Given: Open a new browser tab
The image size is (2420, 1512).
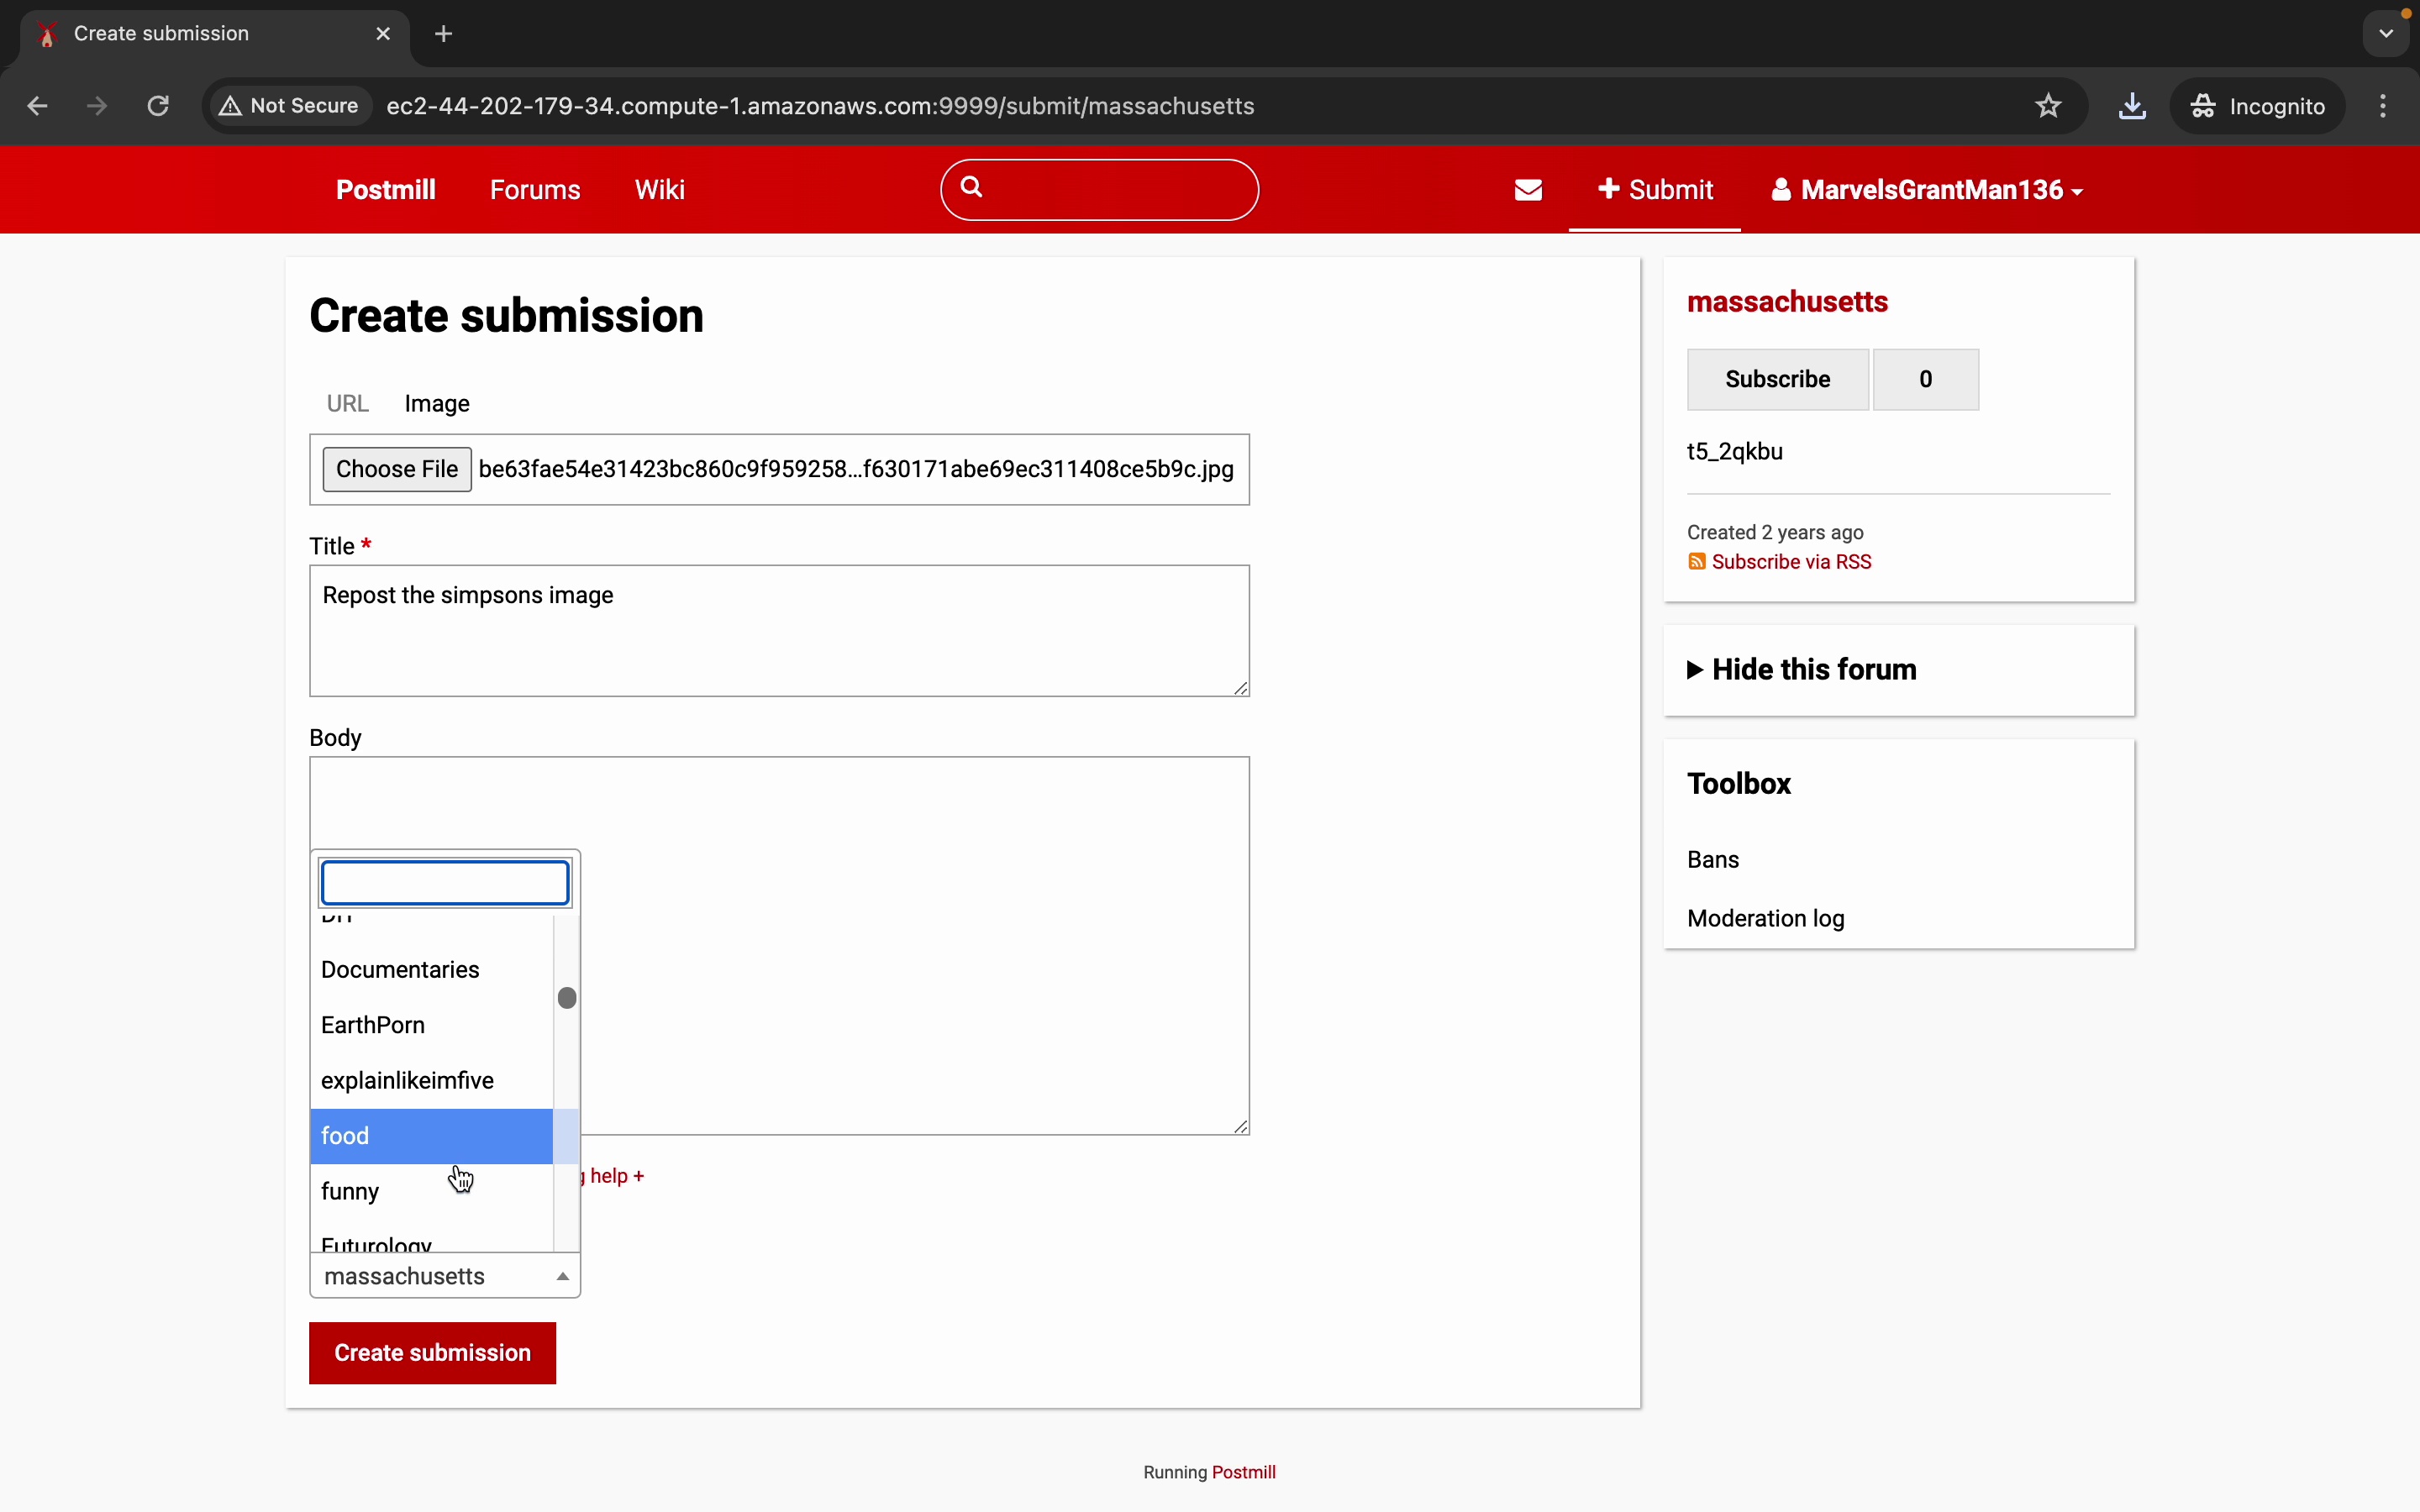Looking at the screenshot, I should 444,34.
